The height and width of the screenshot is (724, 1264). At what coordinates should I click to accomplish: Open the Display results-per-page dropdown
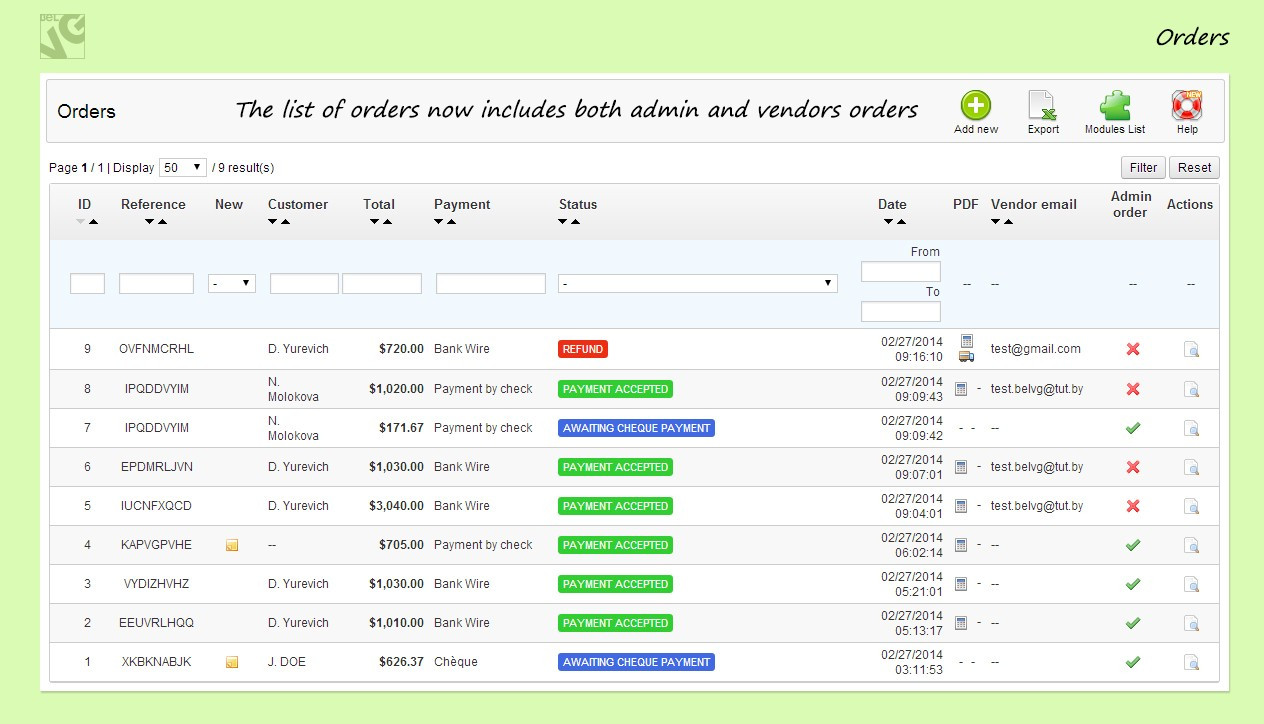[x=183, y=168]
